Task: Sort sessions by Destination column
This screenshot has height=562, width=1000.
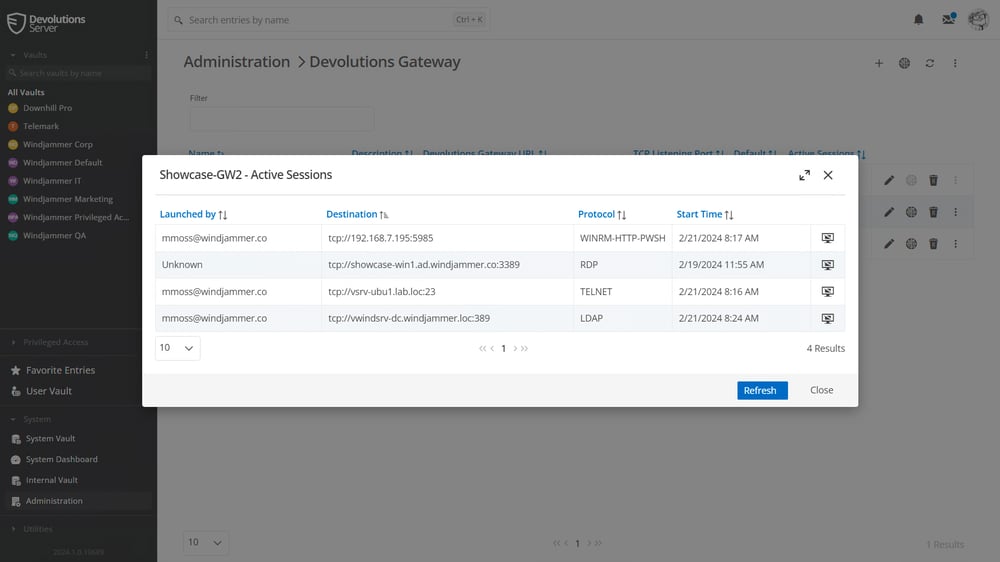Action: click(357, 214)
